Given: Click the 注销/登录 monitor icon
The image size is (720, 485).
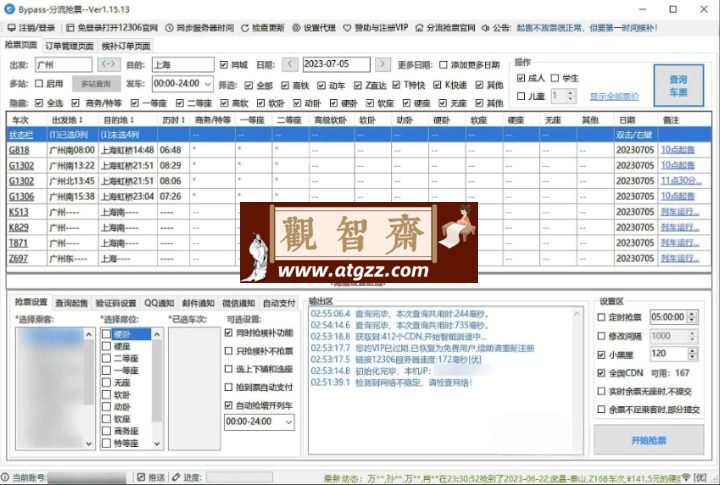Looking at the screenshot, I should point(11,28).
